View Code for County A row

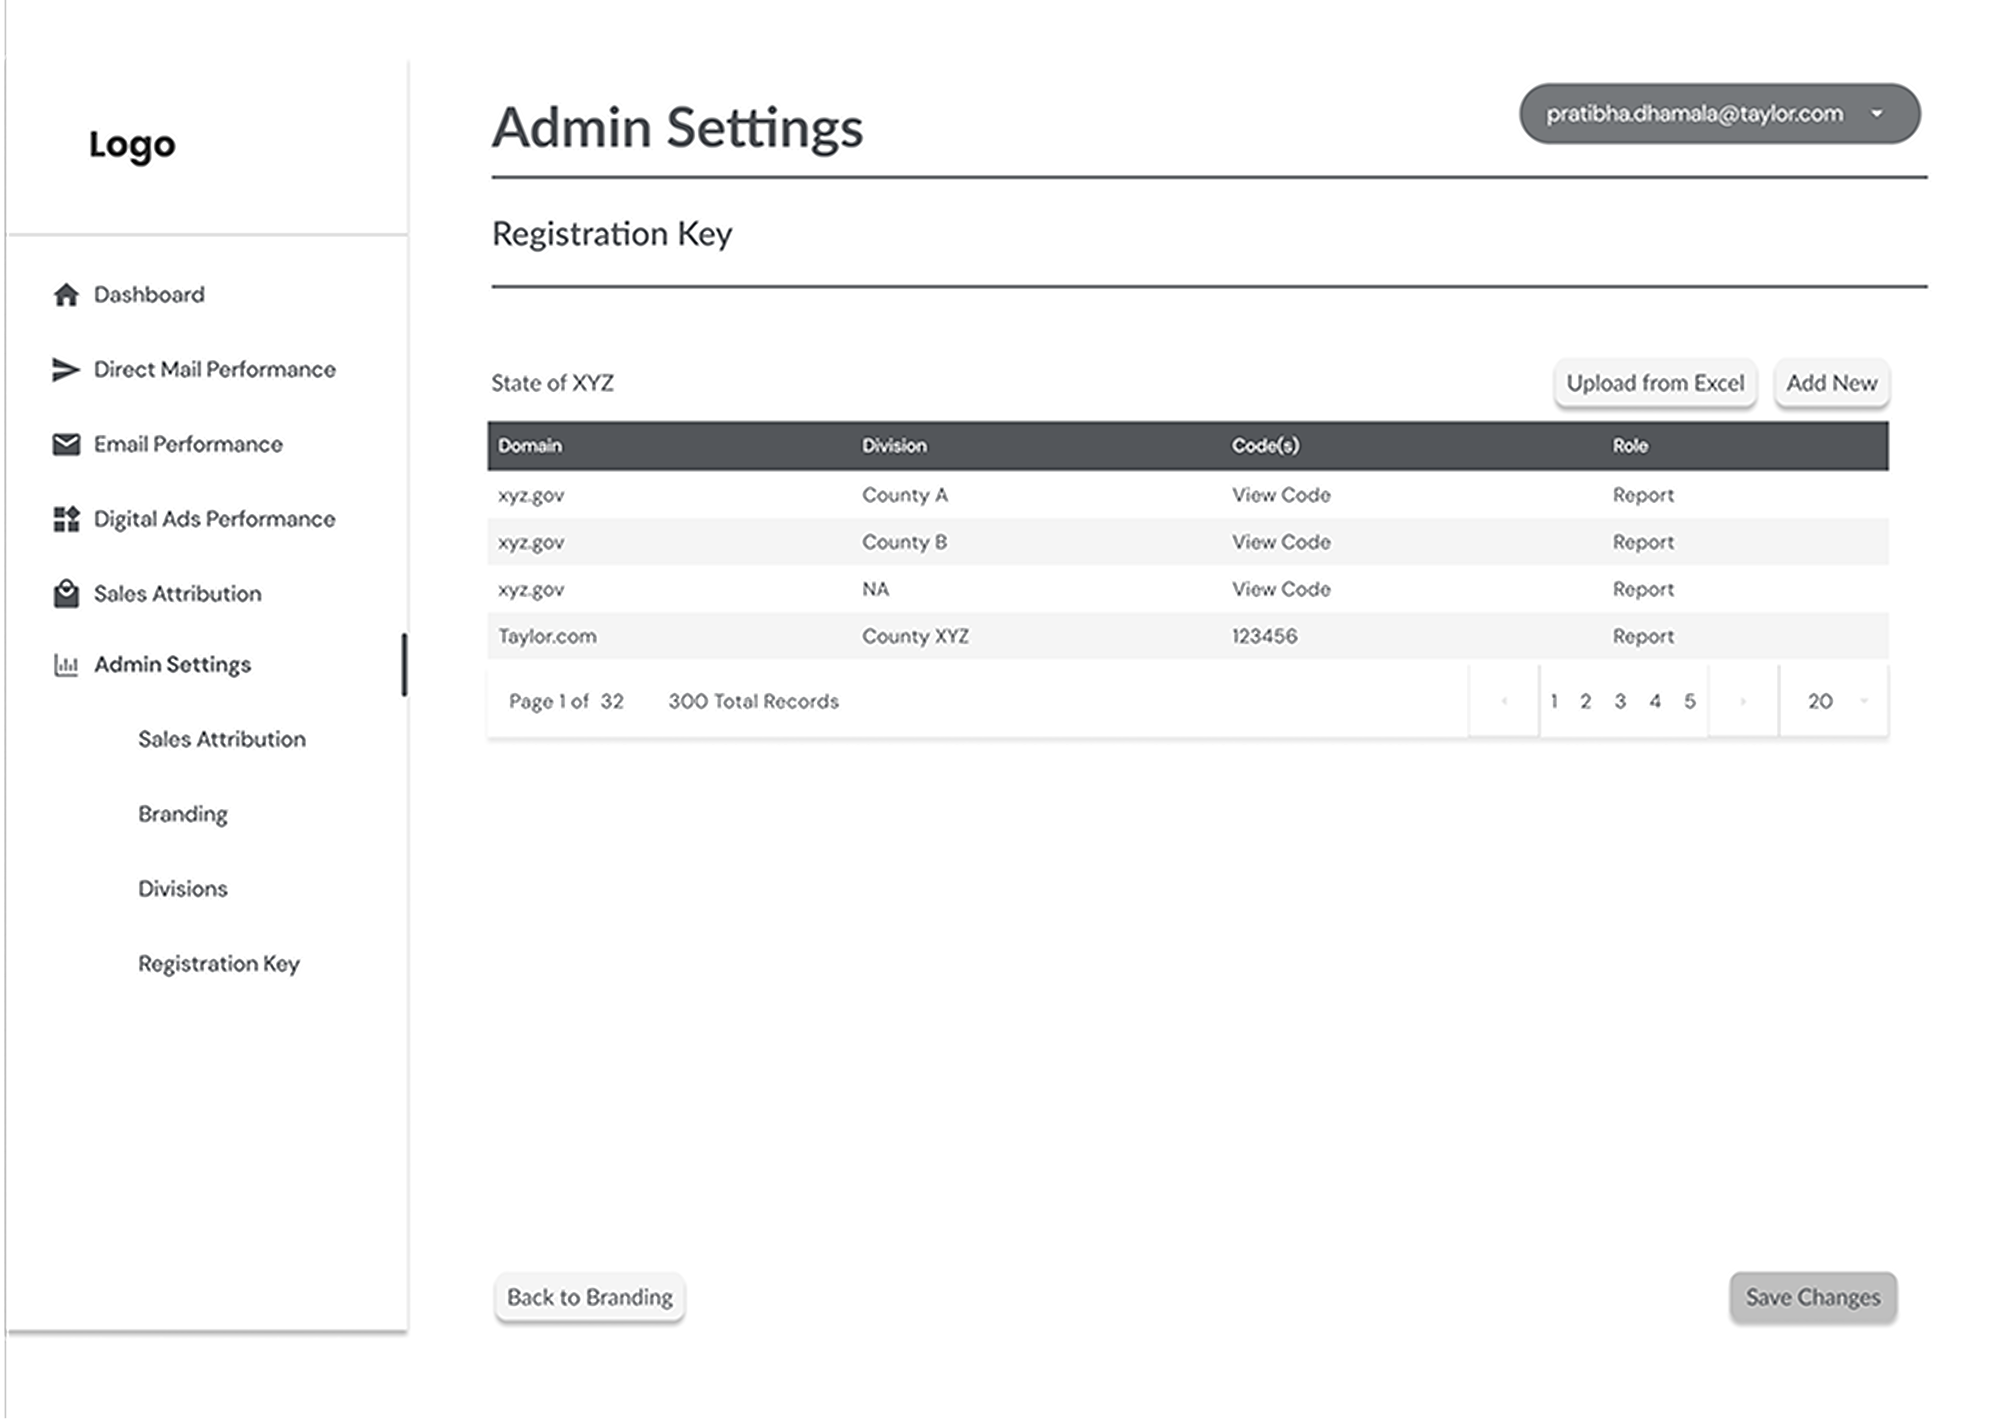pos(1281,495)
